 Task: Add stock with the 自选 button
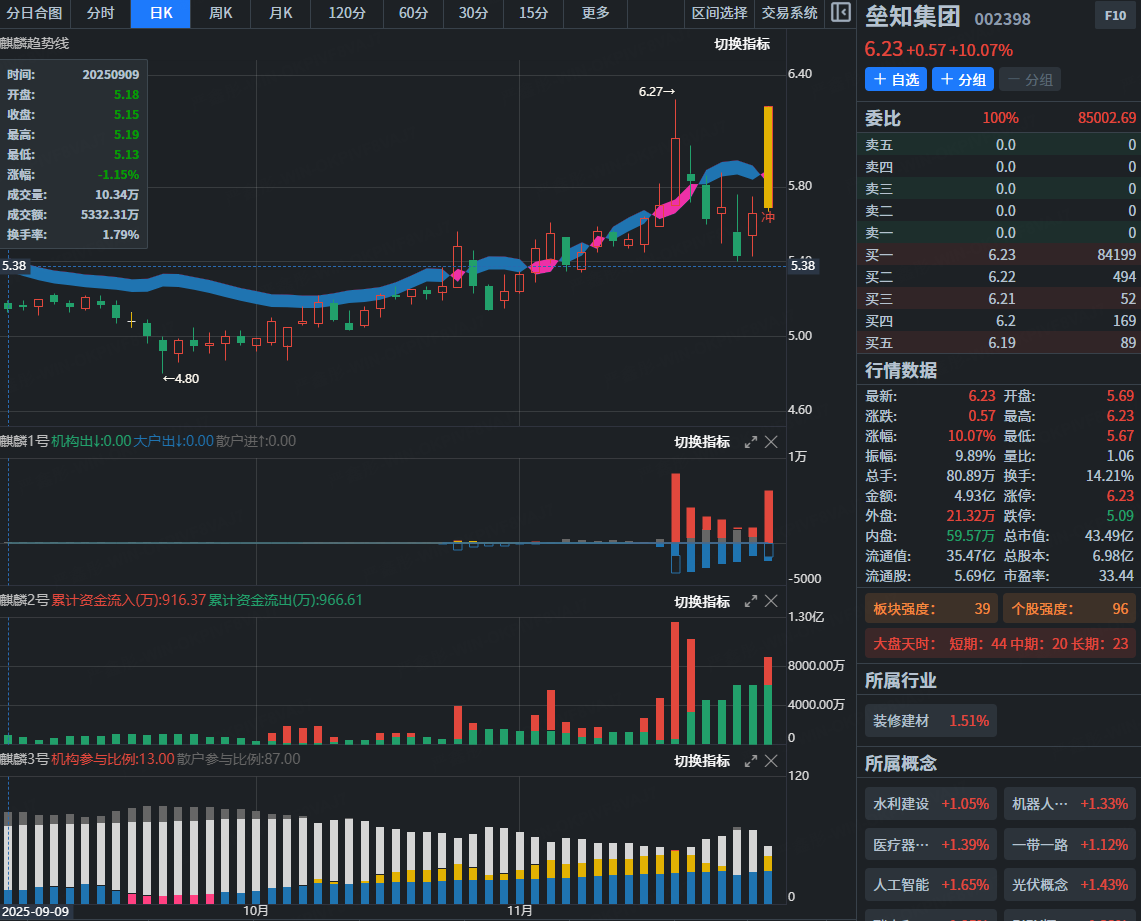(x=896, y=80)
